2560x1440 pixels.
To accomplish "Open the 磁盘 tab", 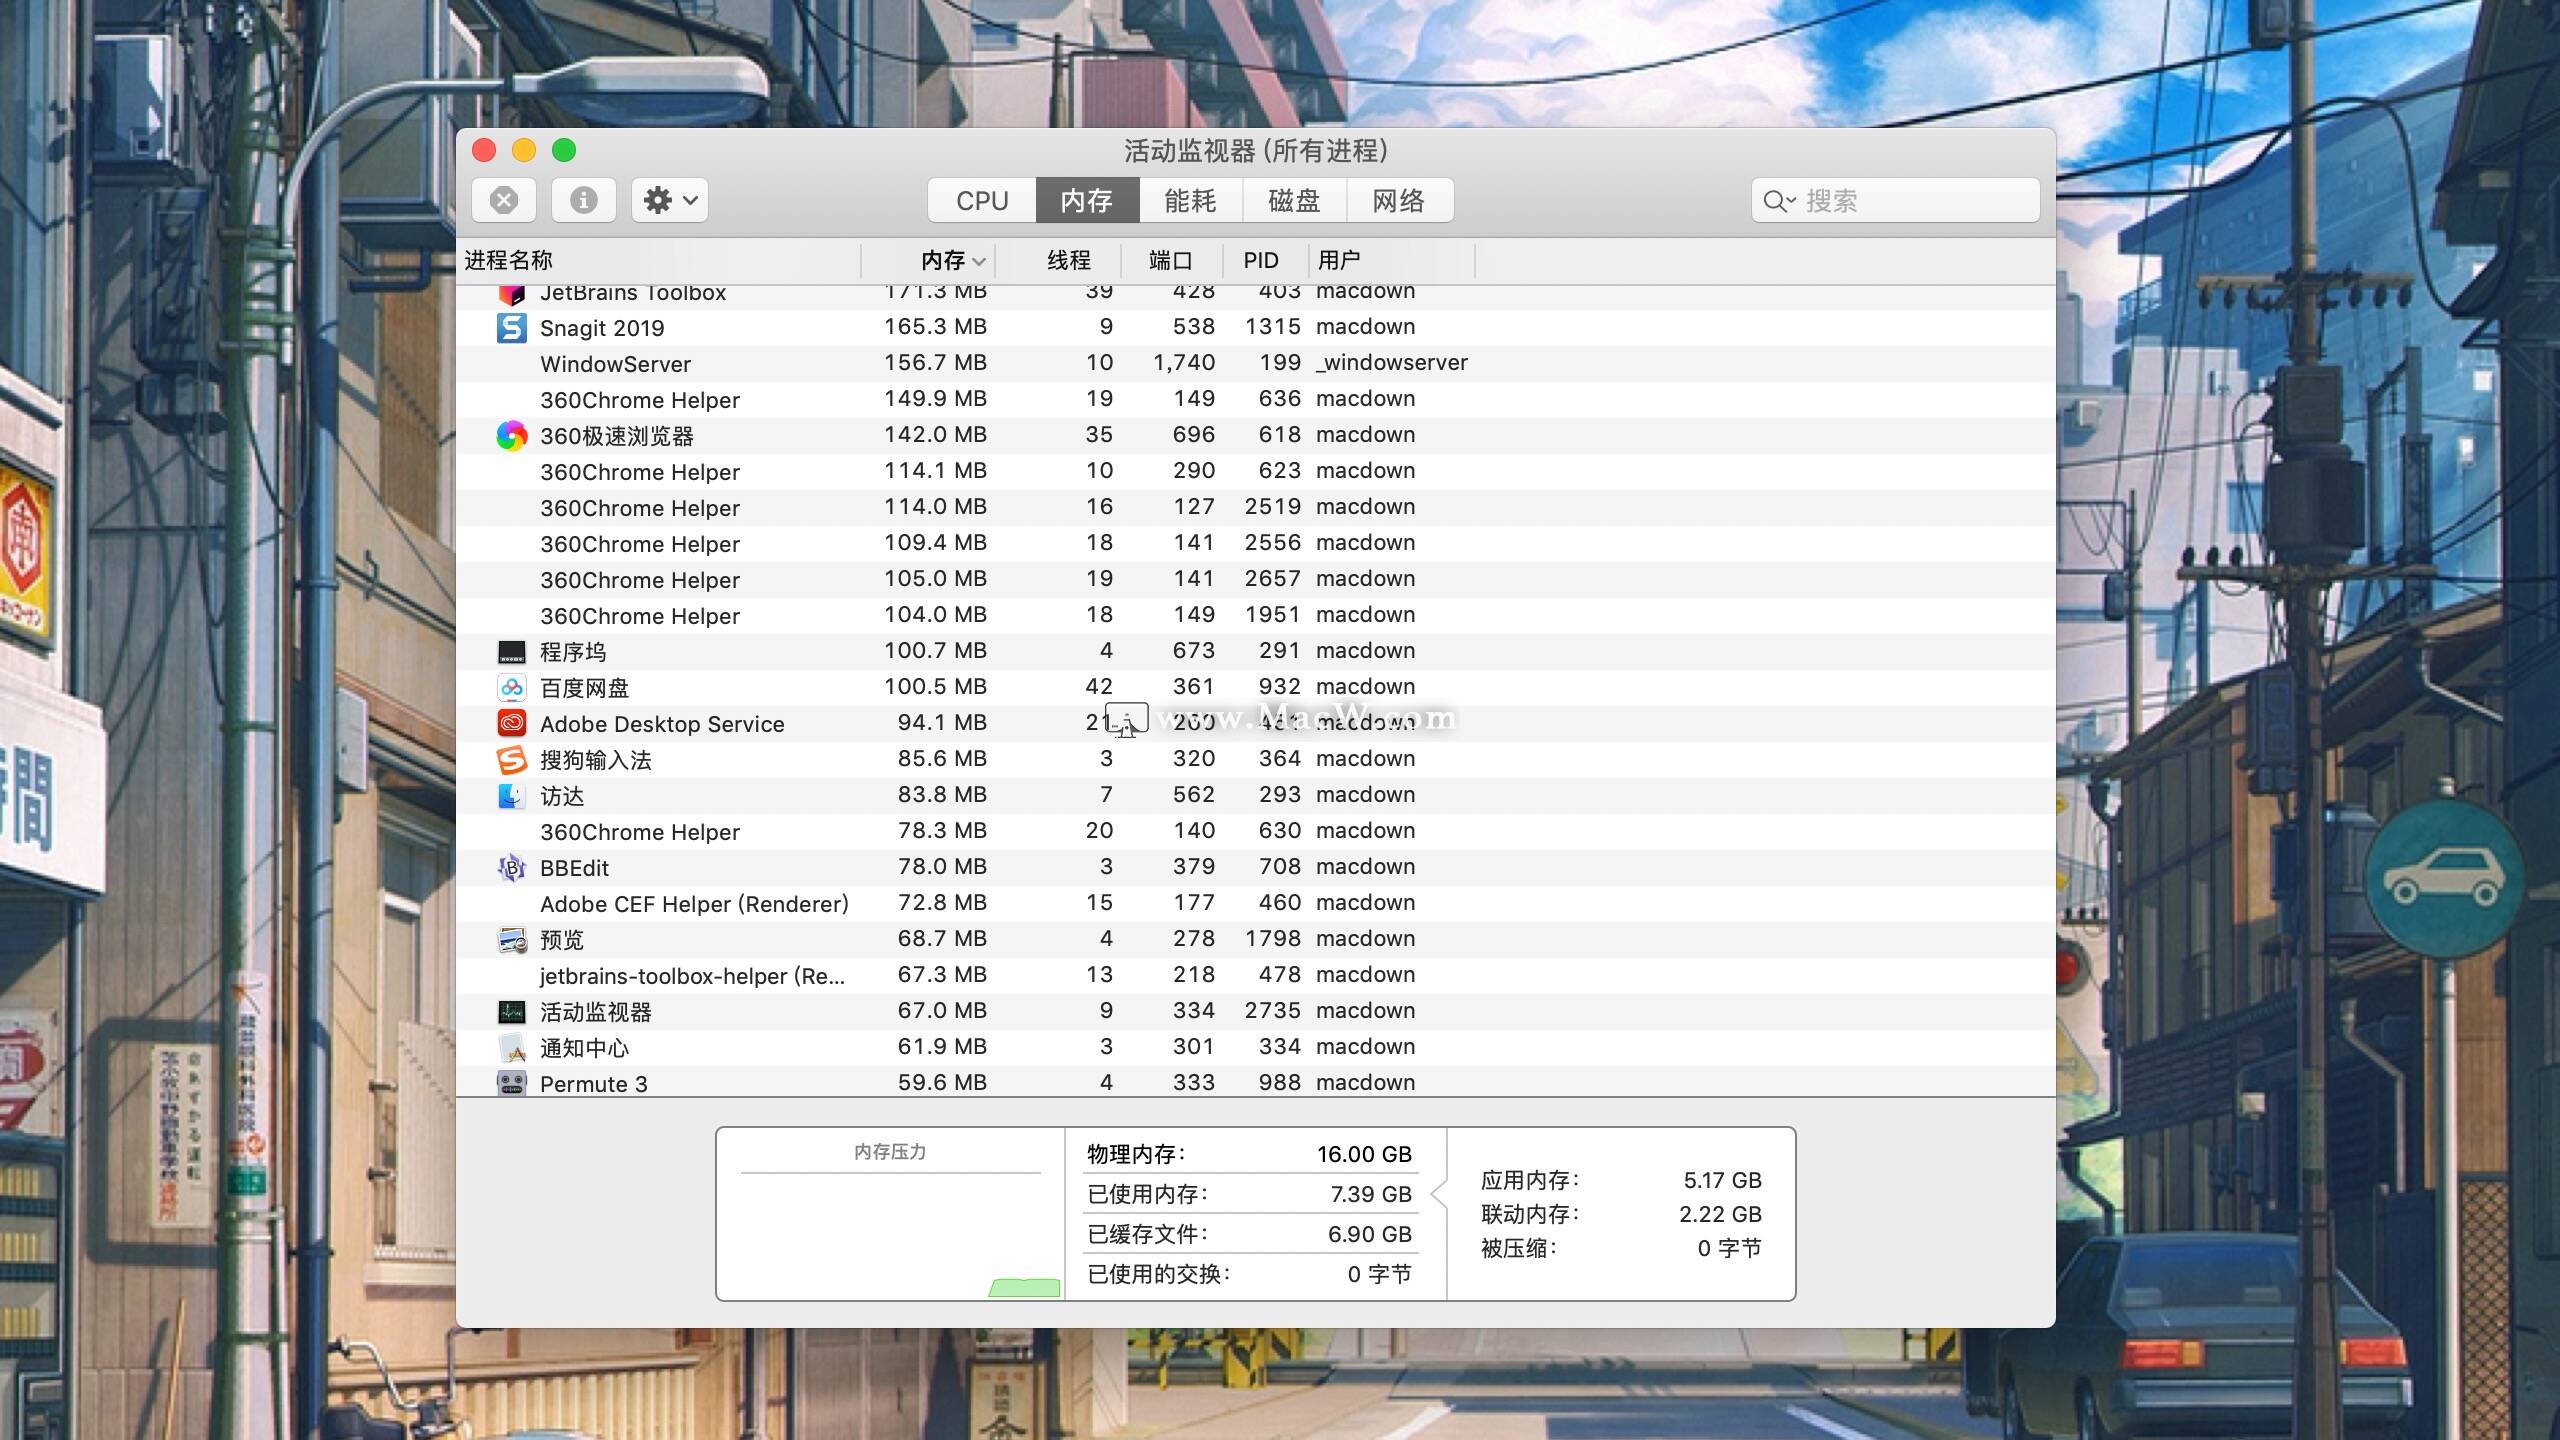I will (1294, 201).
